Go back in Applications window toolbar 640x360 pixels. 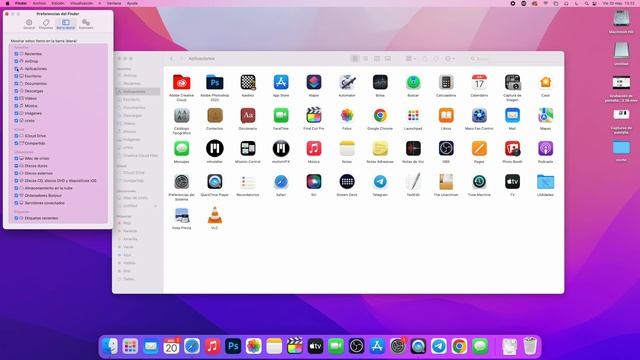171,59
